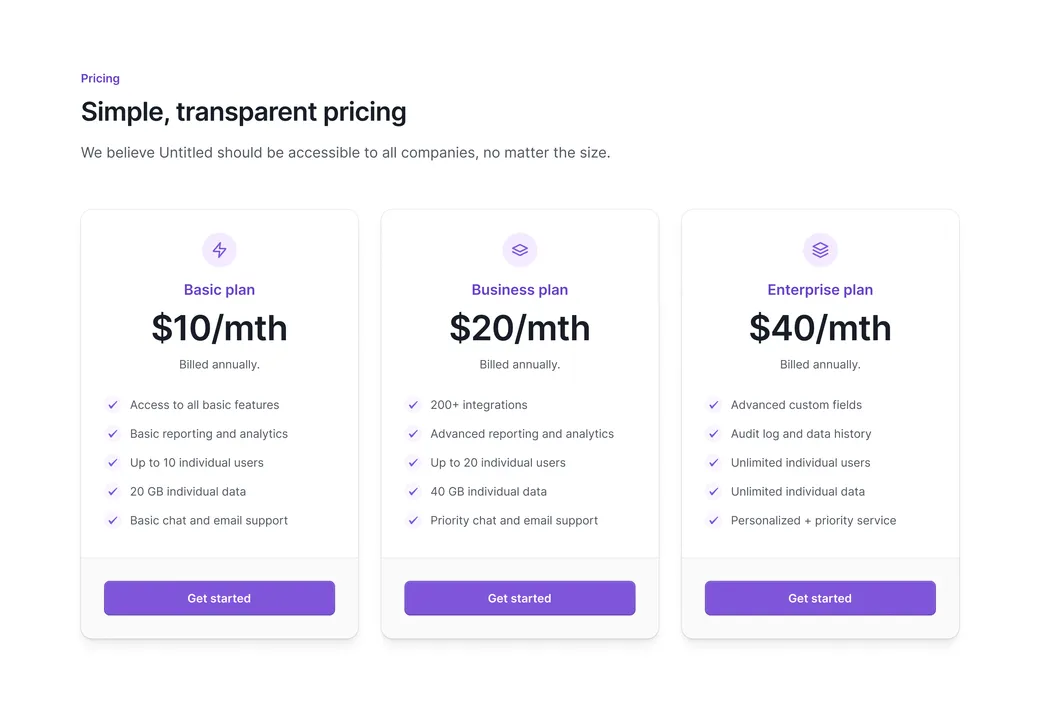Viewport: 1040px width, 708px height.
Task: Select the Enterprise plan title text
Action: 820,289
